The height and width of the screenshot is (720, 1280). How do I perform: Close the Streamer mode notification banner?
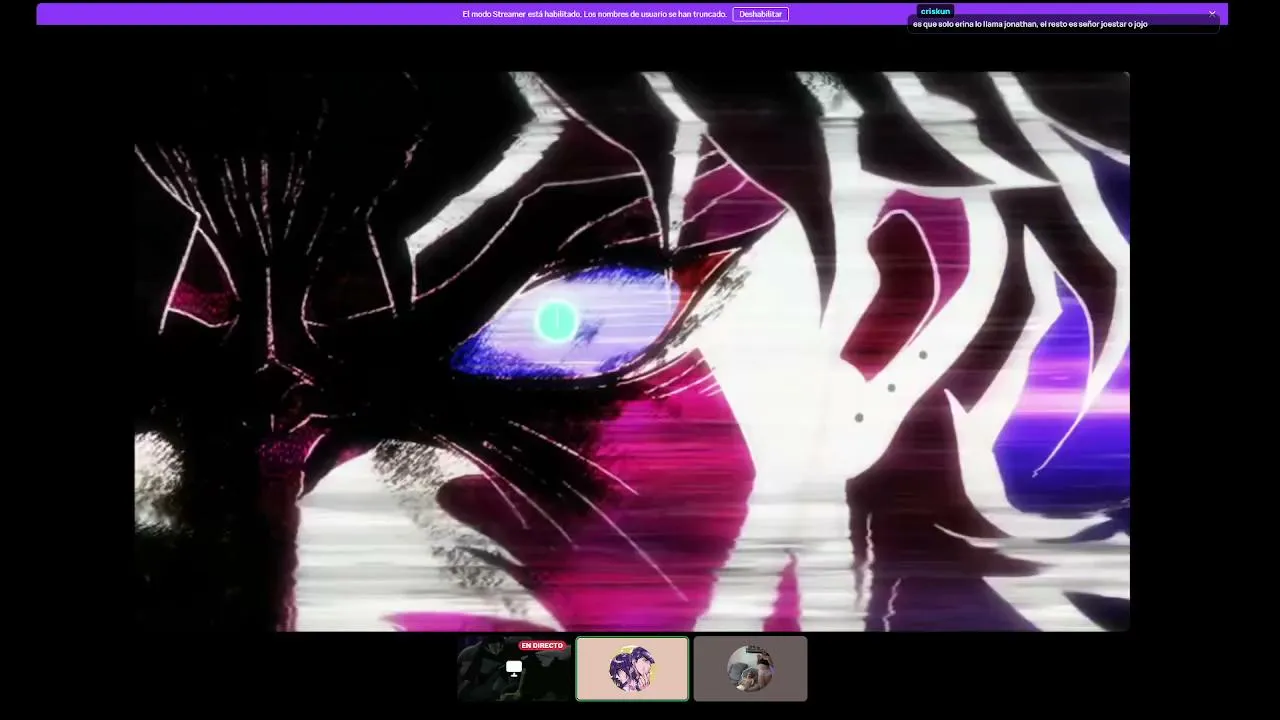(1212, 14)
